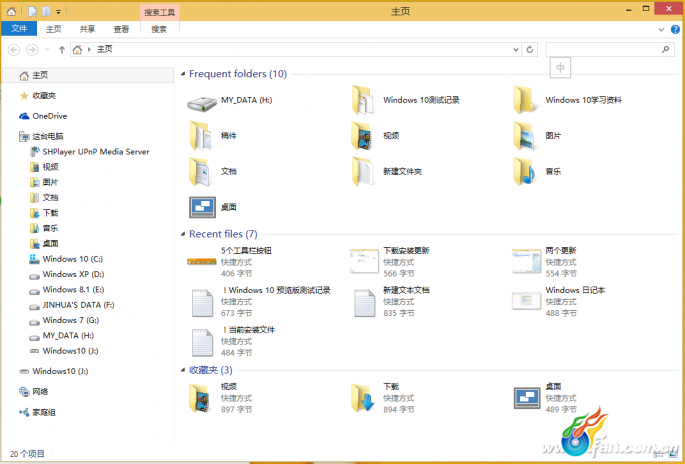Open the MY_DATA (H:) drive in Frequent folders

point(230,100)
